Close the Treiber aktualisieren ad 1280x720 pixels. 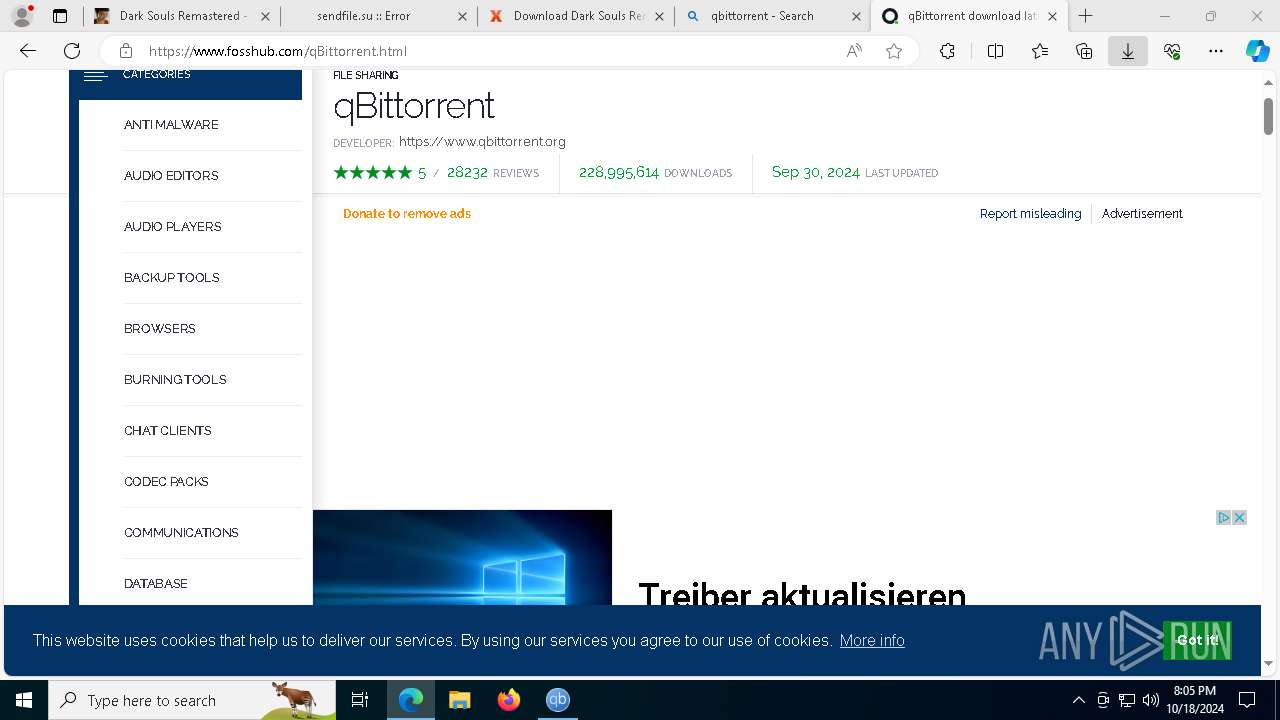pos(1239,517)
